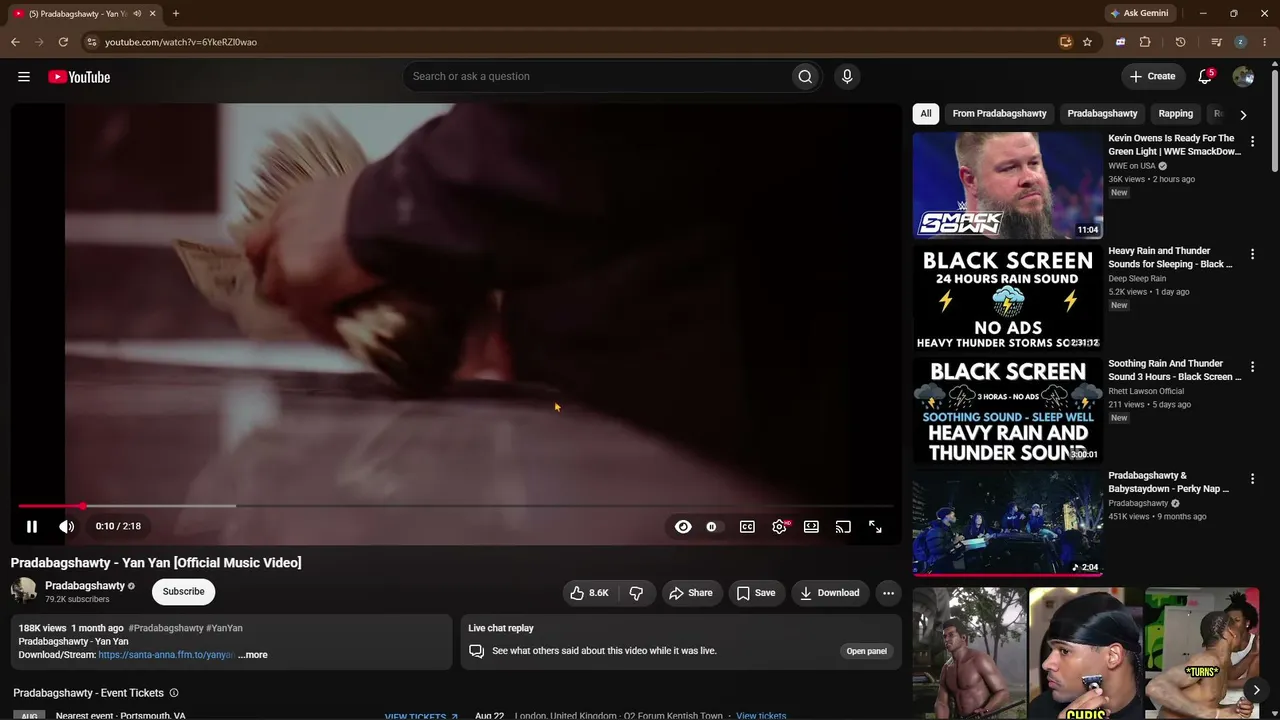Open Perky Nap video thumbnail
Image resolution: width=1280 pixels, height=720 pixels.
(x=1008, y=523)
